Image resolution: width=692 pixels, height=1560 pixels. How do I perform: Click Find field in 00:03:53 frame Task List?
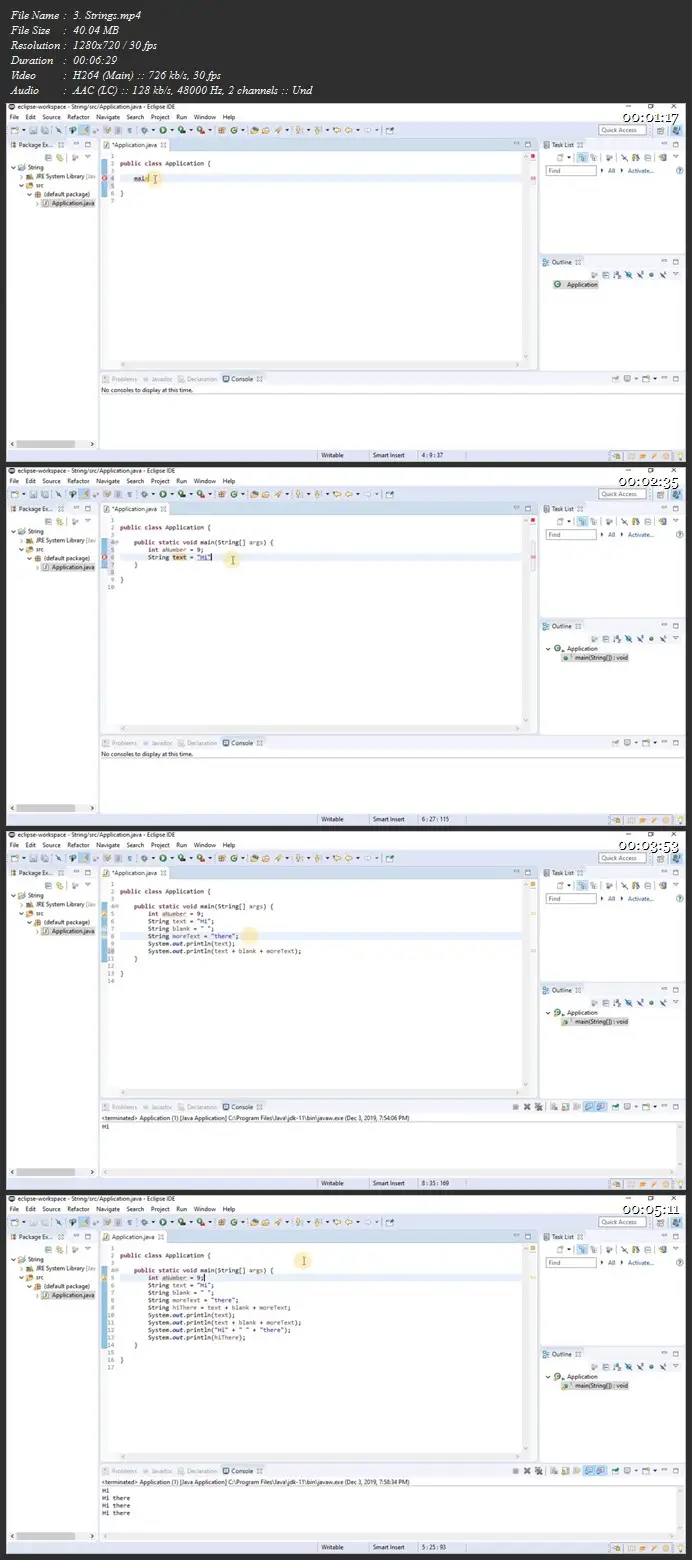pyautogui.click(x=572, y=899)
